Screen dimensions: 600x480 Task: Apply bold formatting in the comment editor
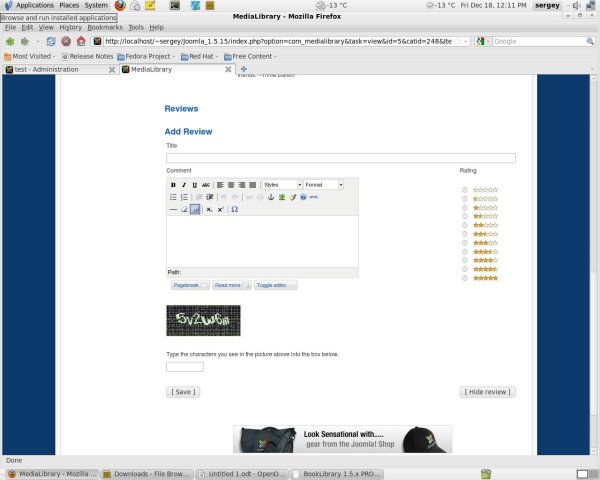(x=173, y=185)
